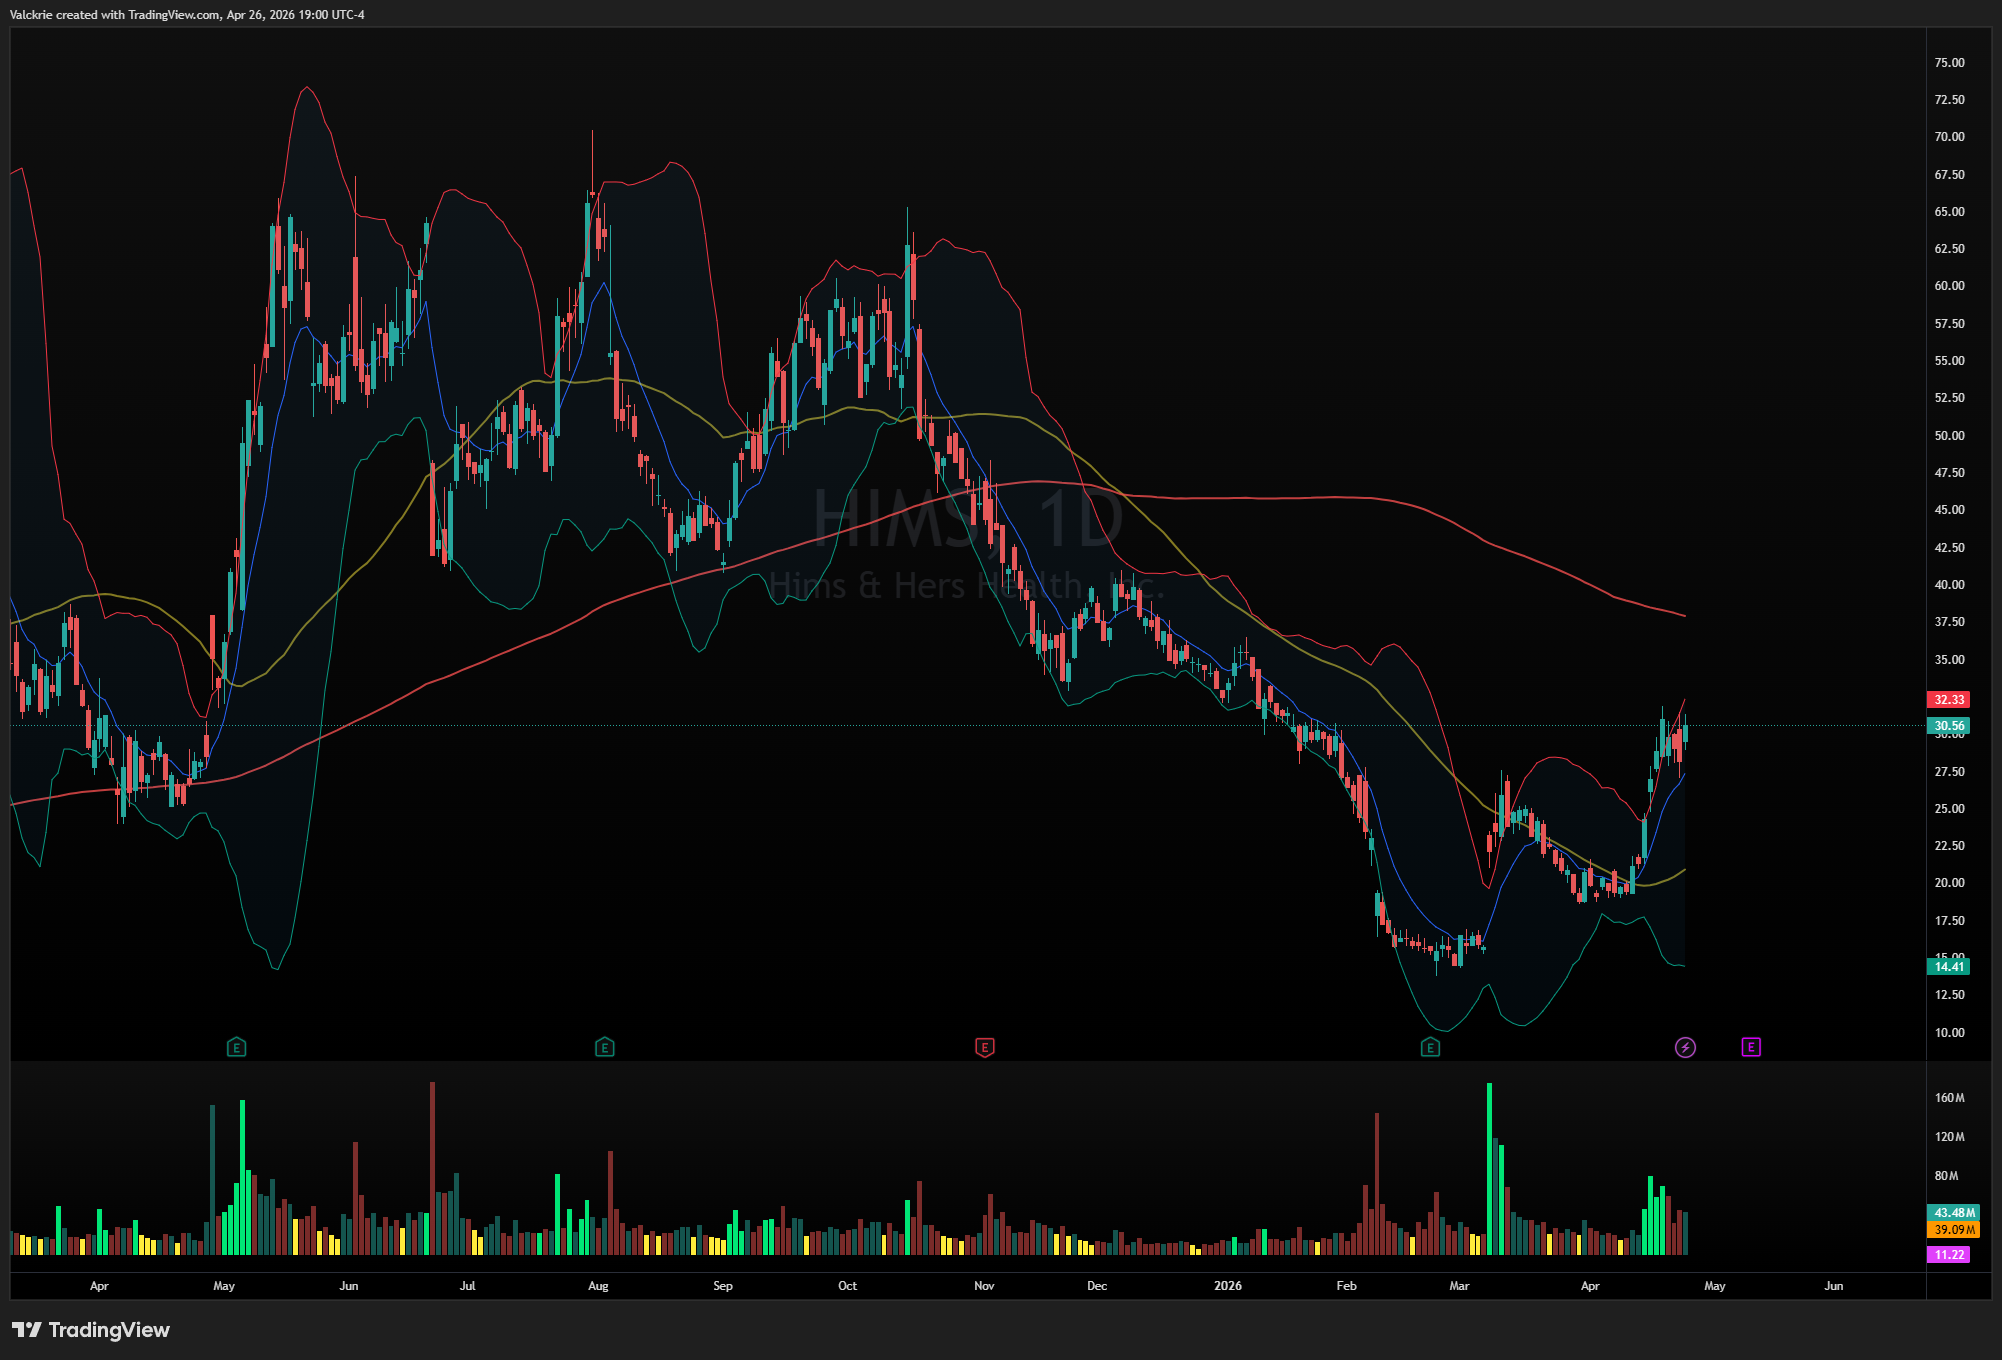Click the 75.00 price scale label
Viewport: 2002px width, 1360px height.
[x=1949, y=62]
